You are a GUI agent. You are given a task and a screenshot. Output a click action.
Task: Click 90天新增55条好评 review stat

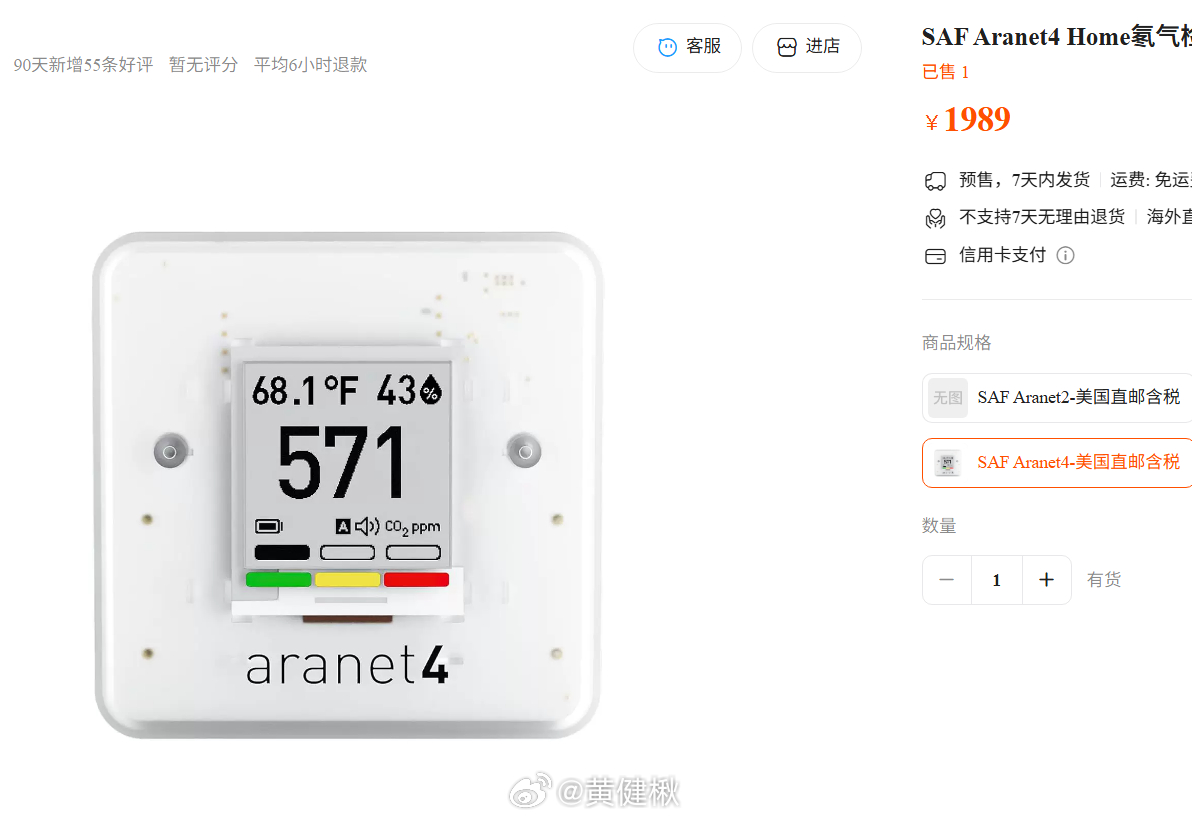click(83, 65)
